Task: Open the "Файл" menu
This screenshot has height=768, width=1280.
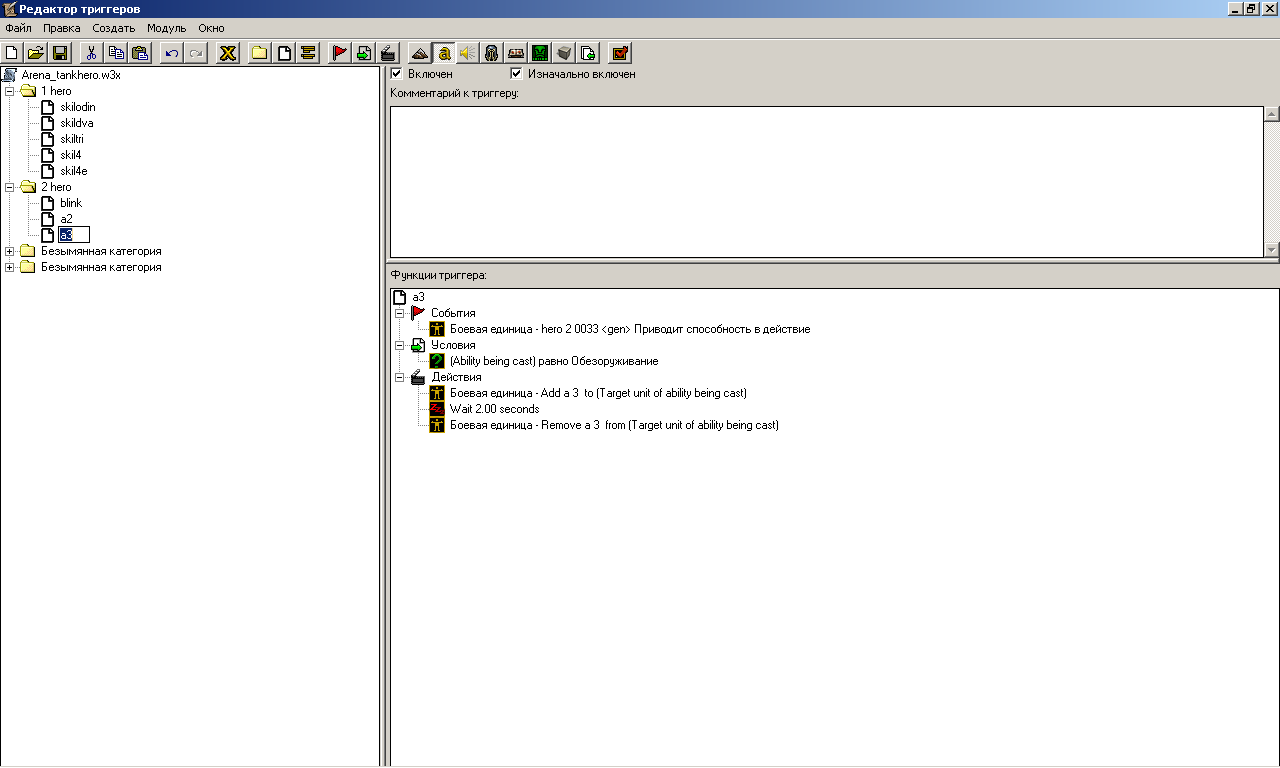Action: pos(18,28)
